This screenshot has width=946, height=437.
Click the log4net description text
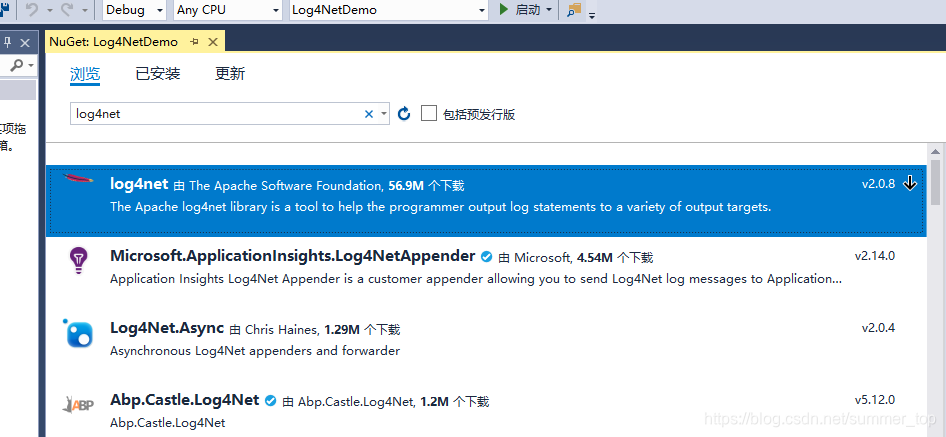click(440, 207)
